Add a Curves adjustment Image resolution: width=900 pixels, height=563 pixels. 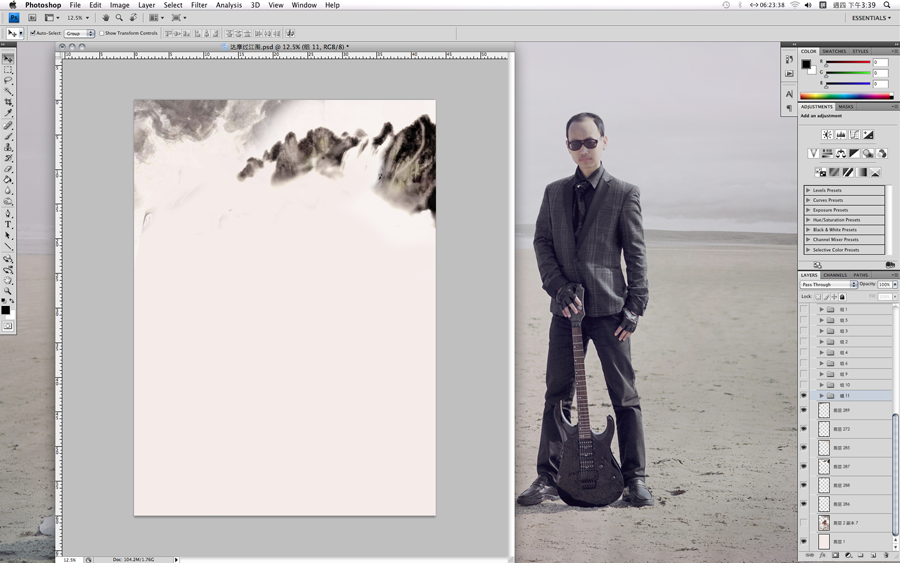855,134
